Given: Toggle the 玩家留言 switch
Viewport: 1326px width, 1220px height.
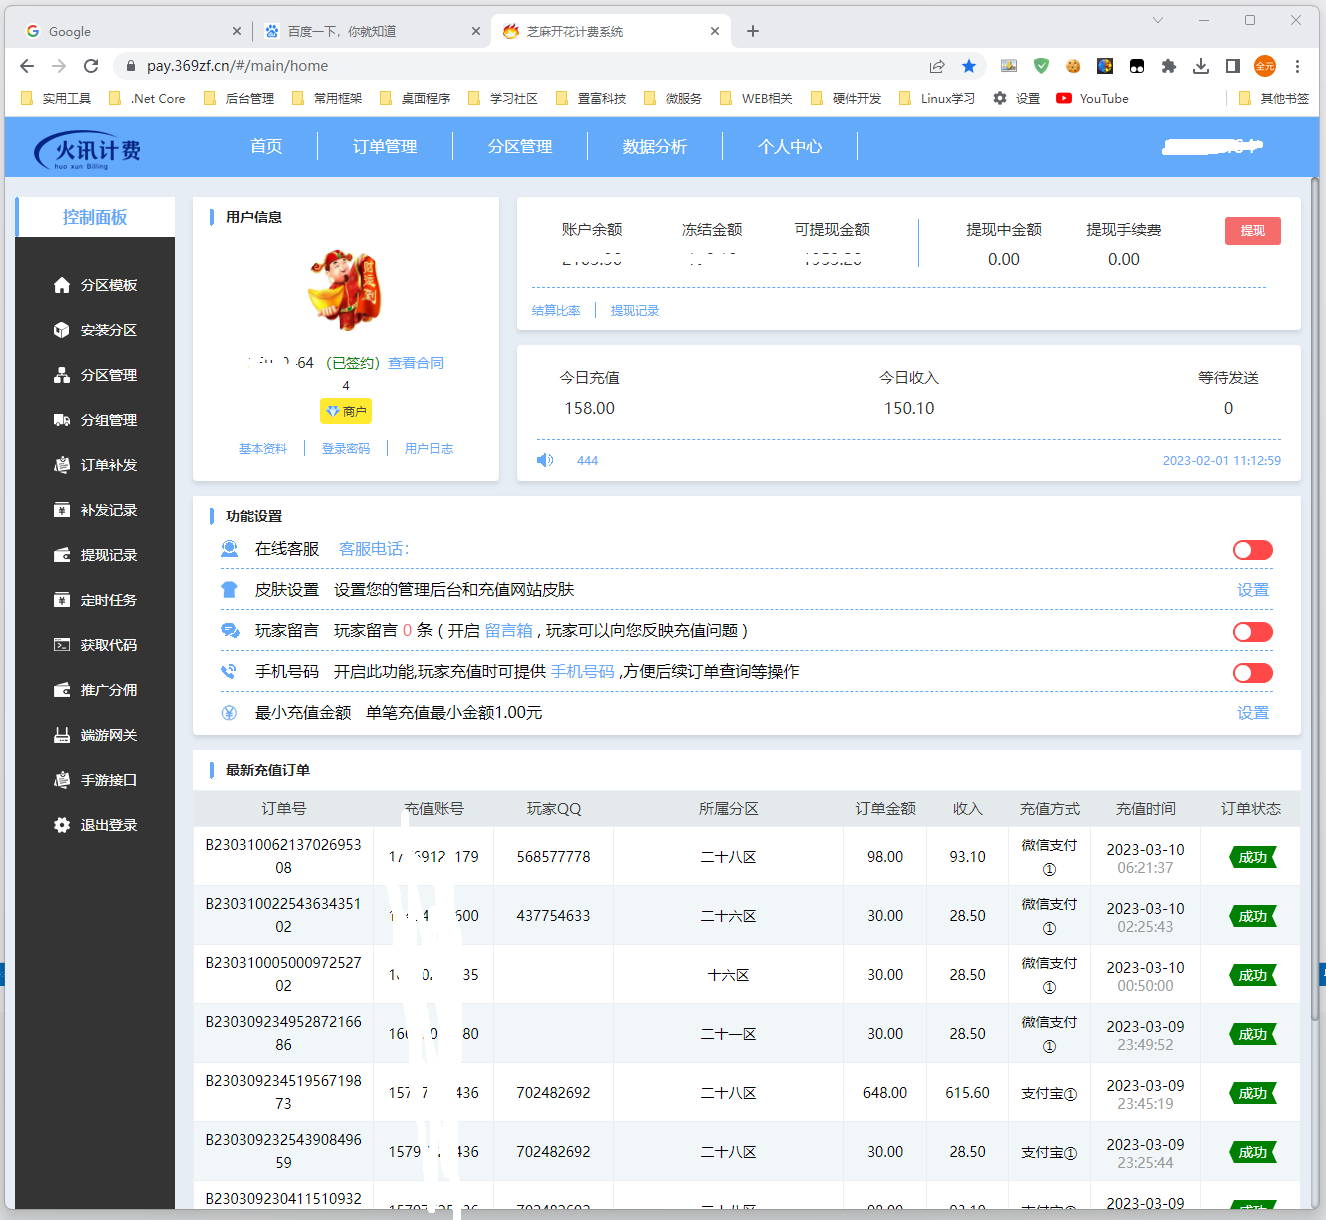Looking at the screenshot, I should tap(1253, 632).
